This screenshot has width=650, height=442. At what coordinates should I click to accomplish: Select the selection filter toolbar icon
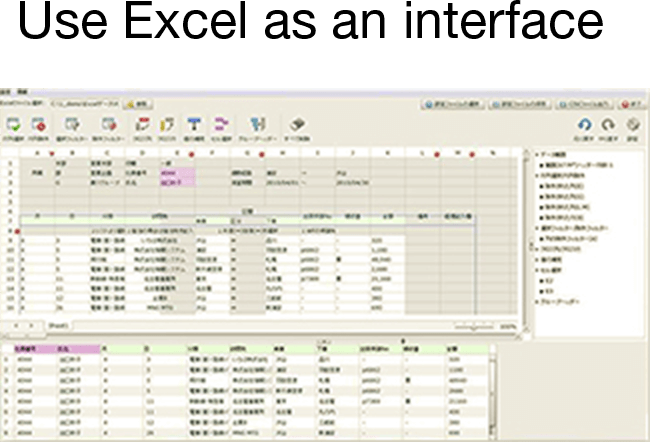point(72,124)
